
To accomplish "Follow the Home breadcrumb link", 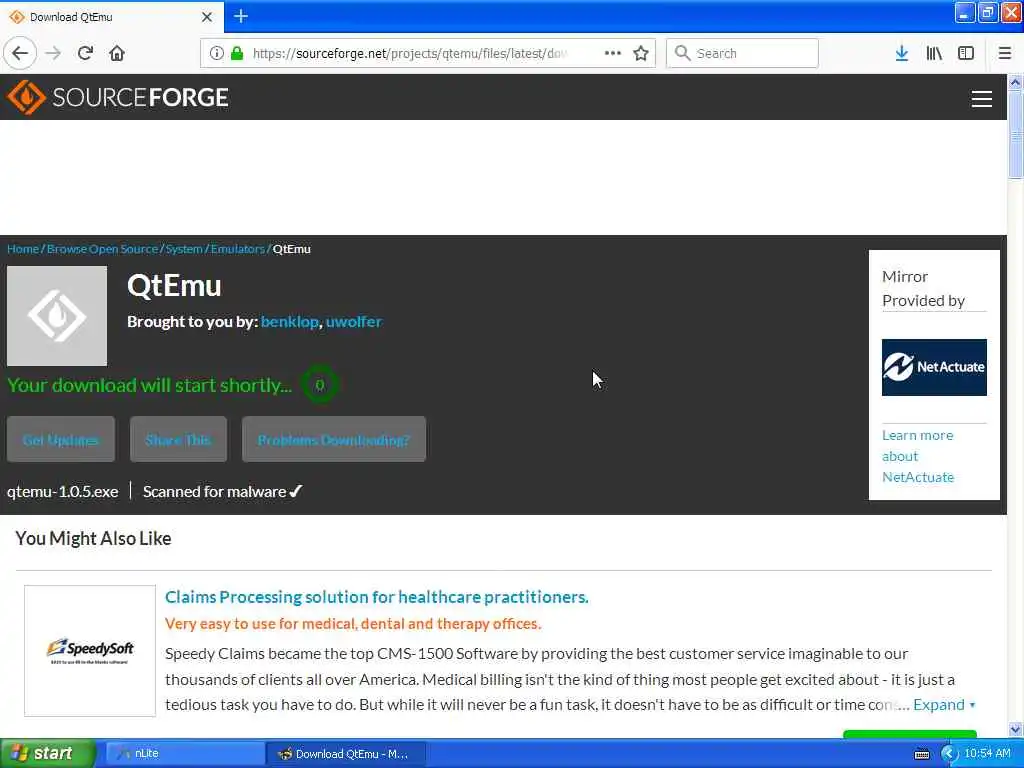I will pyautogui.click(x=23, y=249).
